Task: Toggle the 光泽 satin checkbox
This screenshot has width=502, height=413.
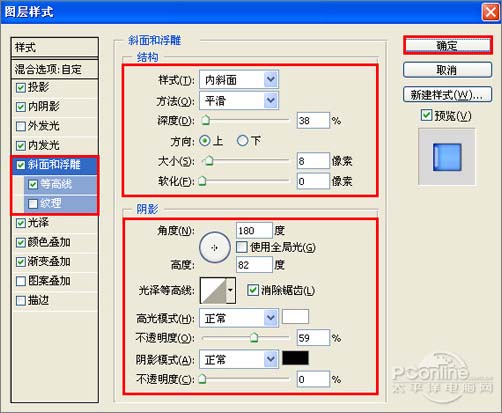Action: tap(21, 223)
